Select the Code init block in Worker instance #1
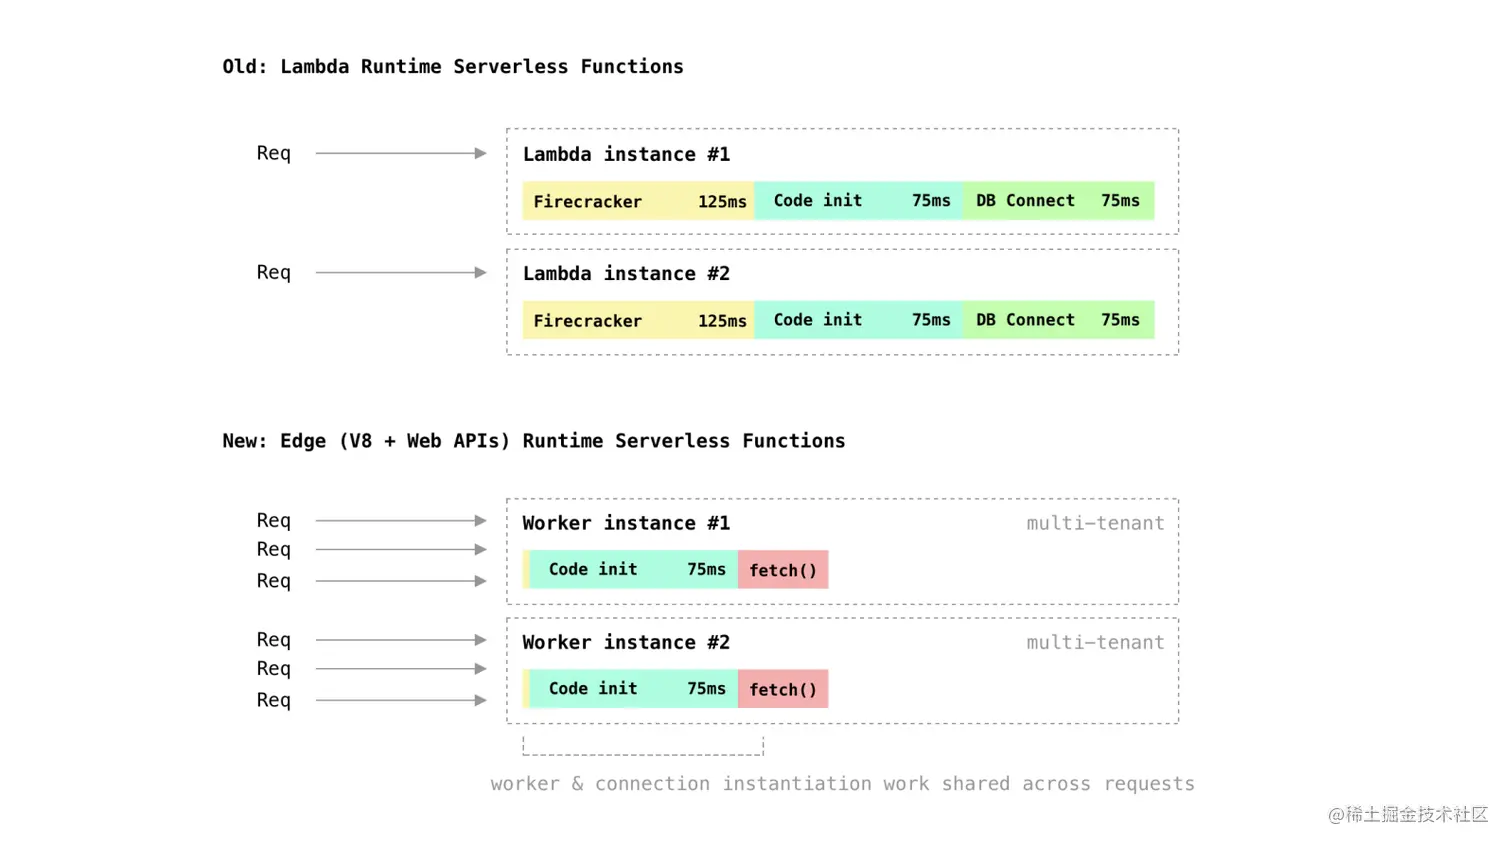The width and height of the screenshot is (1512, 848). coord(634,570)
